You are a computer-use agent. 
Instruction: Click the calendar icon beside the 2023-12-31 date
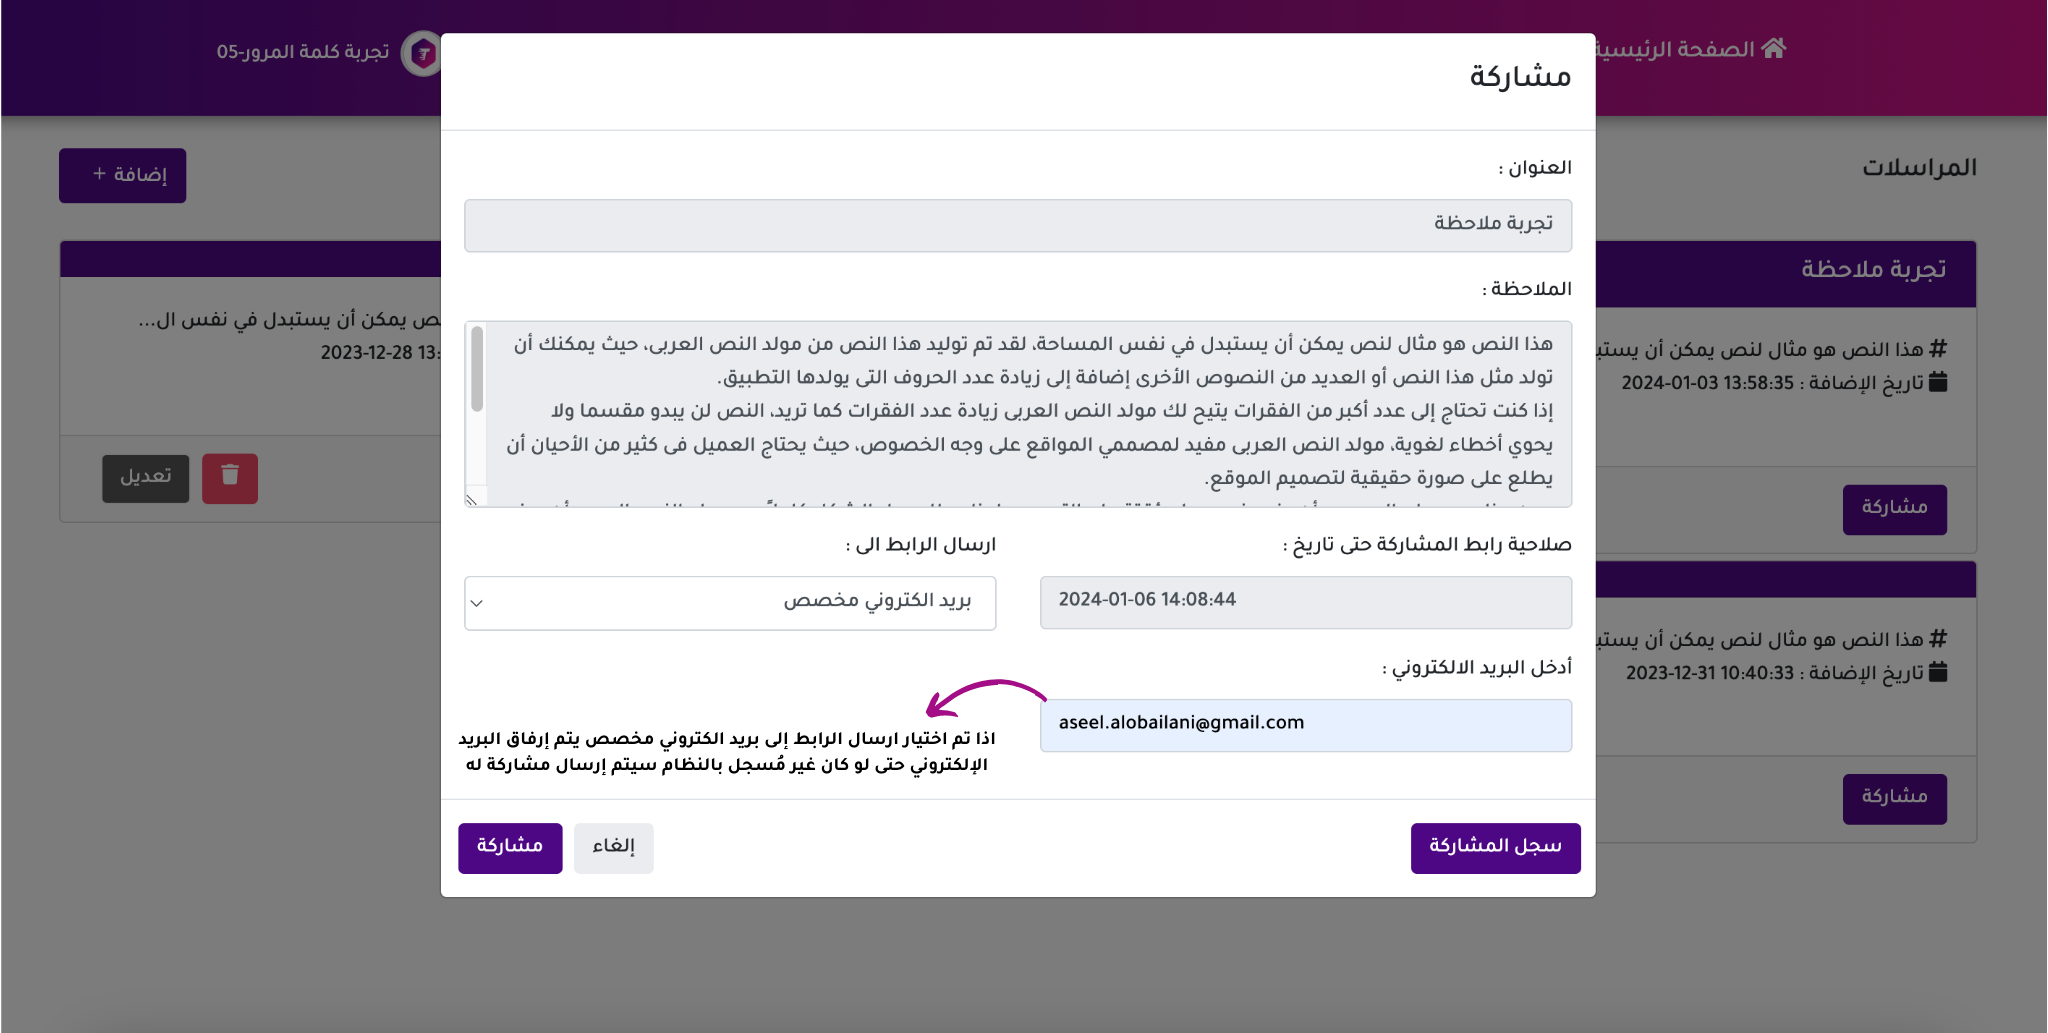tap(1938, 671)
